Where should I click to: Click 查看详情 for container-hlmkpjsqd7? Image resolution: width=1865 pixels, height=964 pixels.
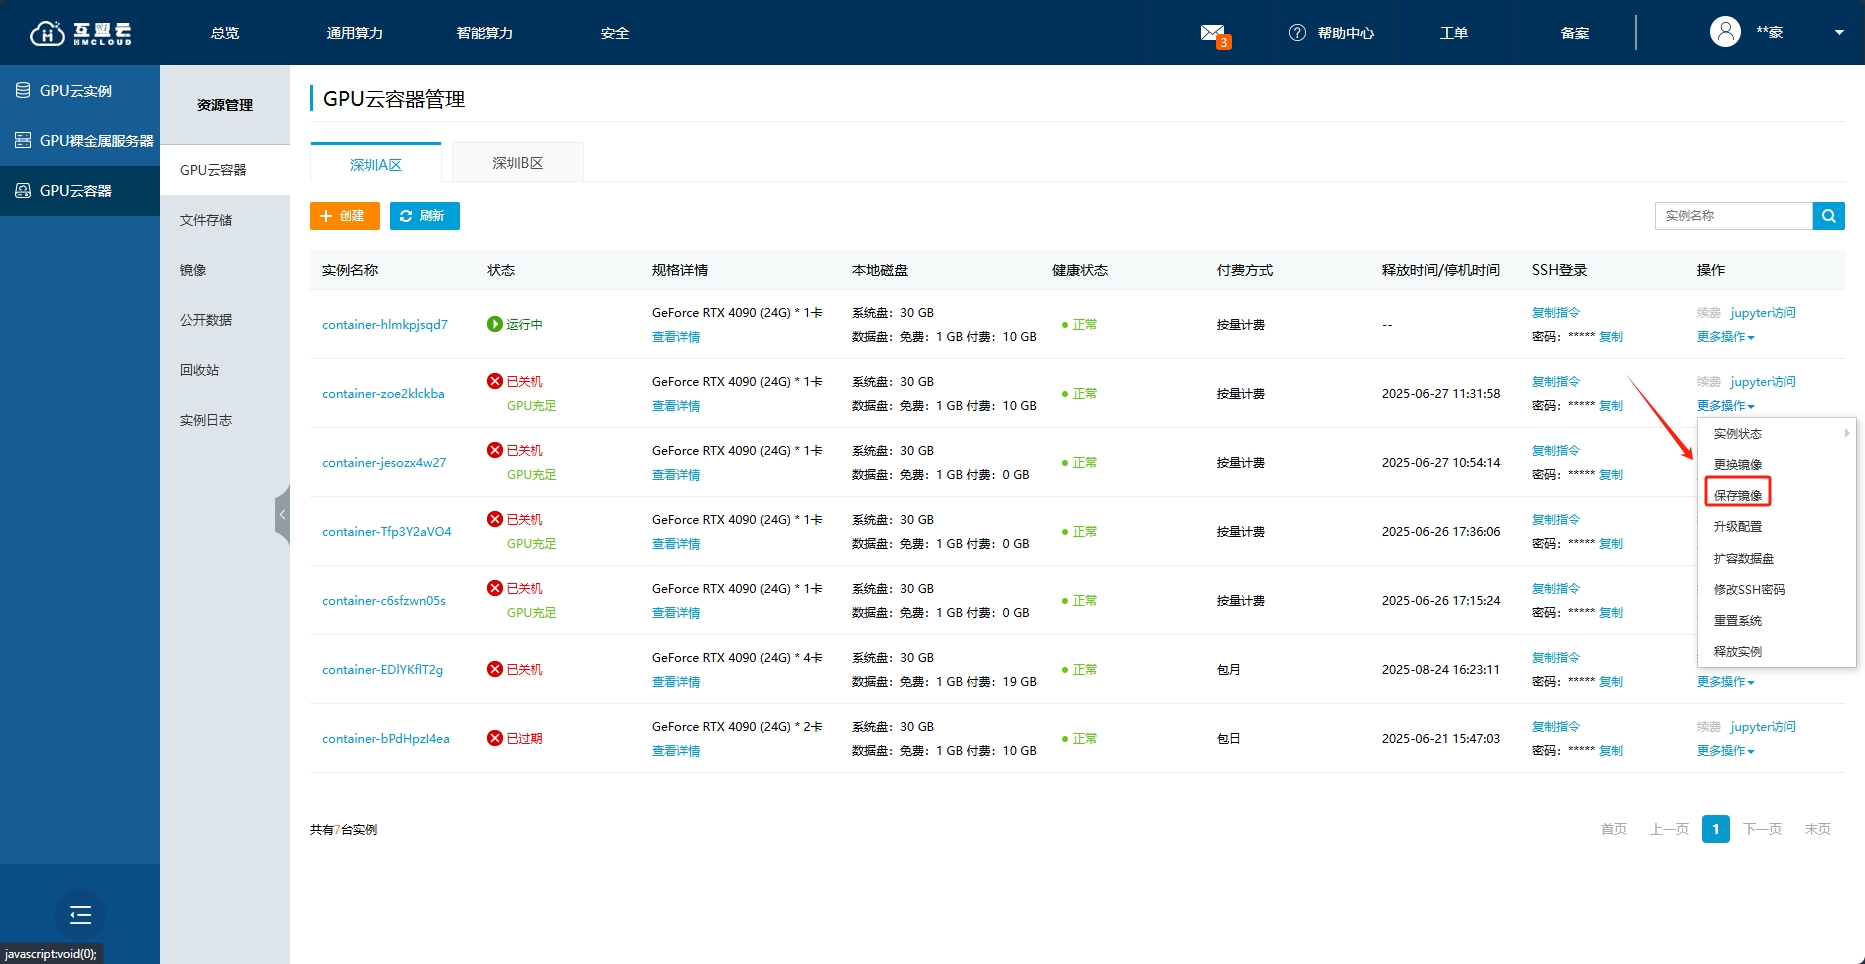coord(676,337)
